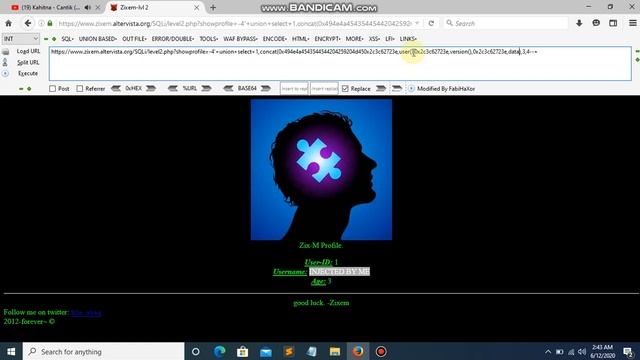The height and width of the screenshot is (360, 640).
Task: Click left arrow before 0xHEX
Action: coord(116,88)
